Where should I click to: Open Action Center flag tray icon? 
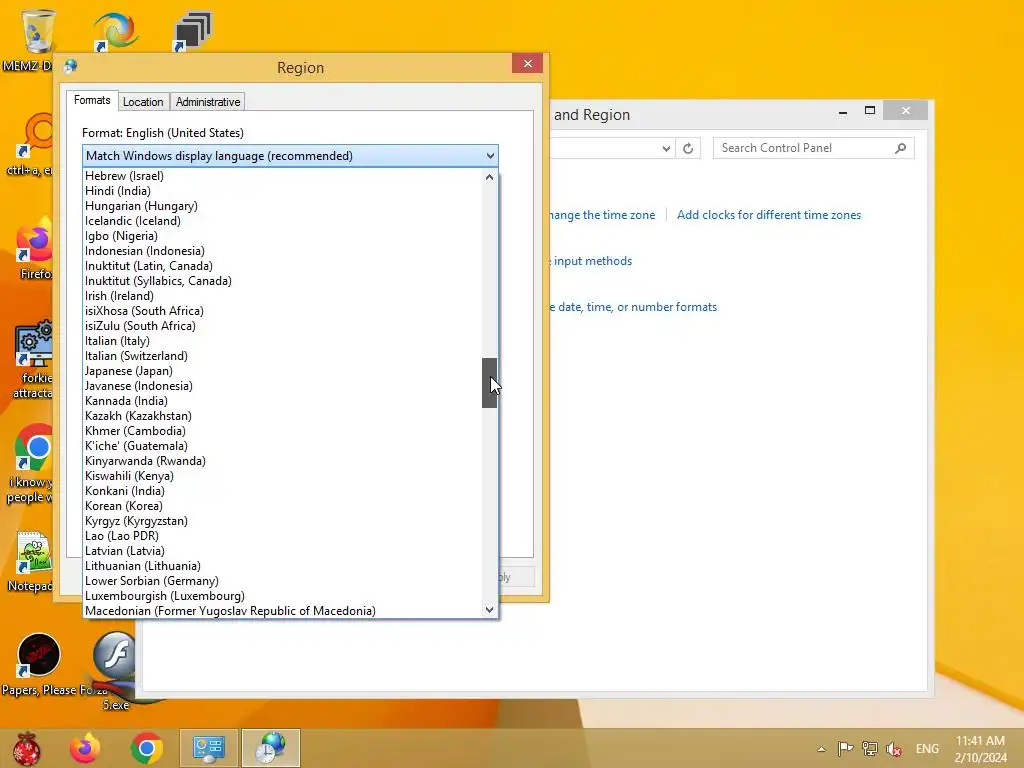tap(845, 748)
